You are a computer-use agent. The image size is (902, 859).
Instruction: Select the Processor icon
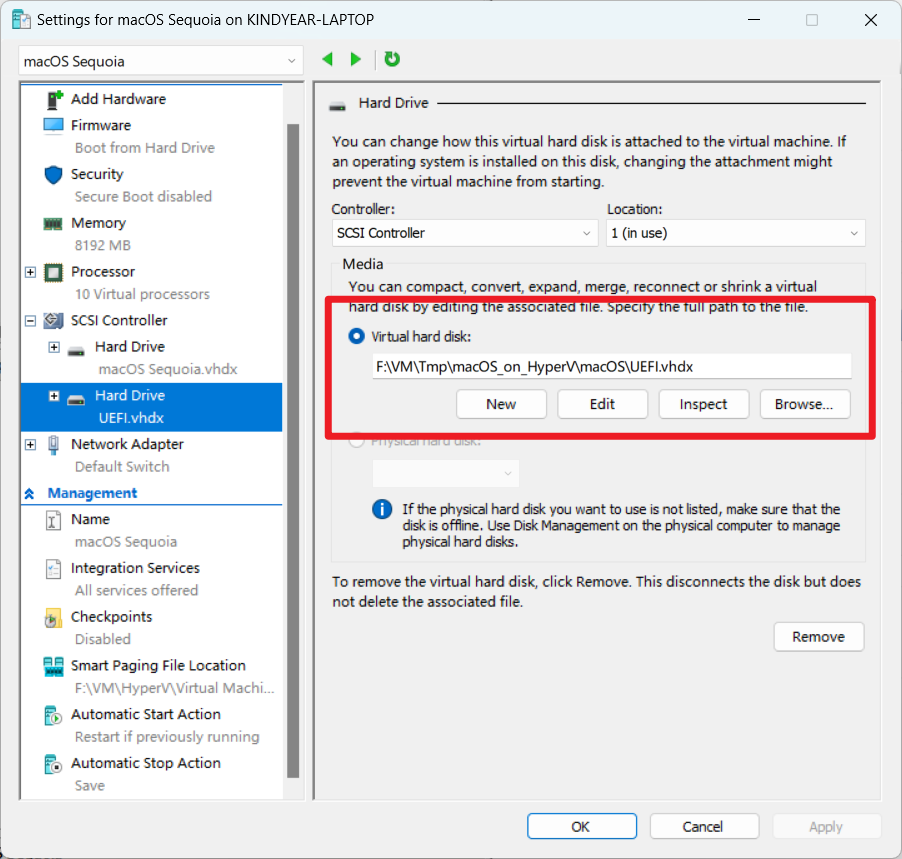point(53,272)
